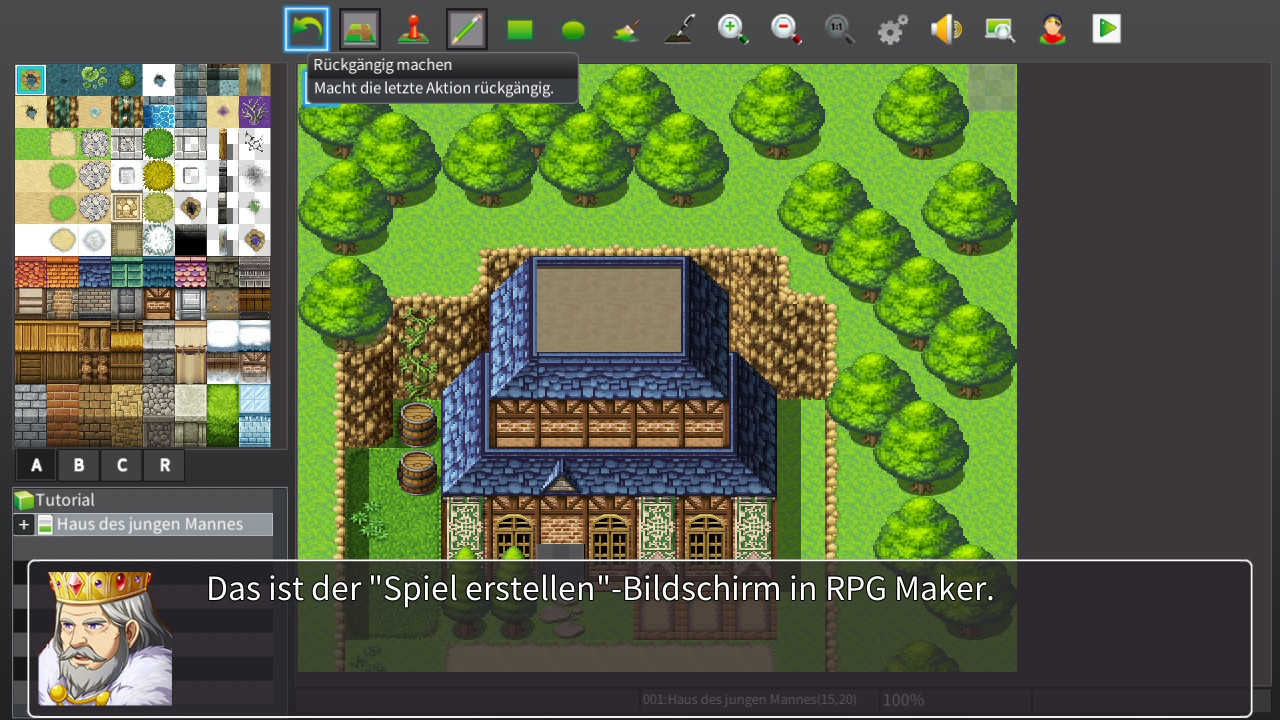Screen dimensions: 1280x720
Task: Click the tutorial dialogue message text
Action: click(600, 588)
